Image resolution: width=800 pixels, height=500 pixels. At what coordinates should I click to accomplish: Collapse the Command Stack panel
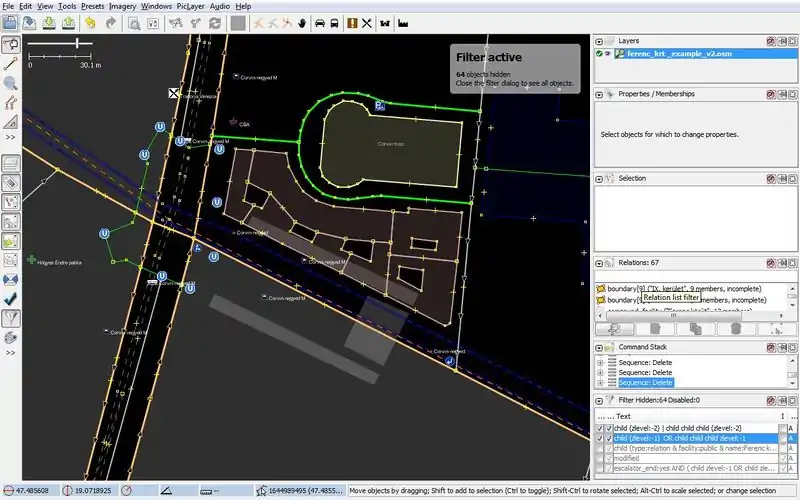coord(600,348)
